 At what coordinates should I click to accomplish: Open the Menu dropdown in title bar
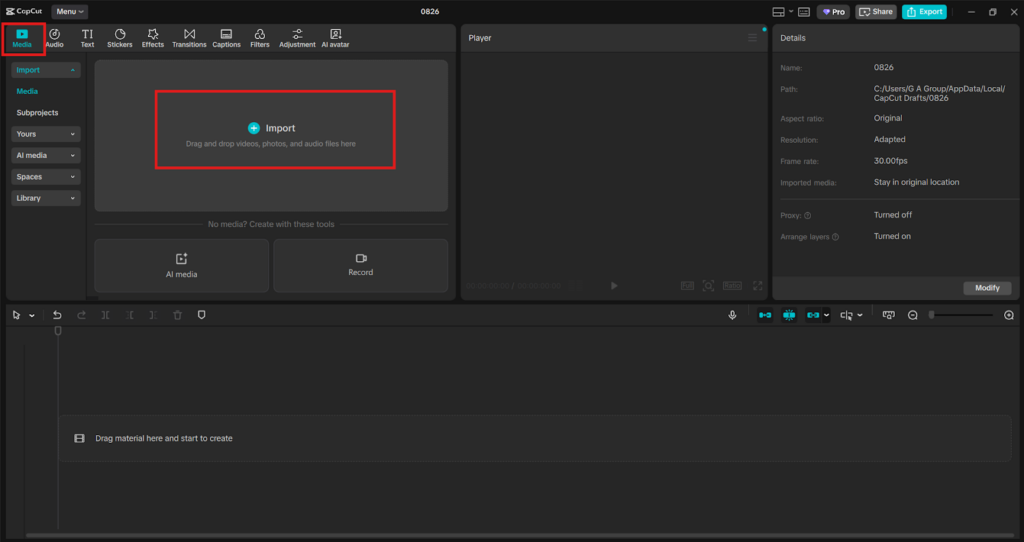(x=69, y=12)
